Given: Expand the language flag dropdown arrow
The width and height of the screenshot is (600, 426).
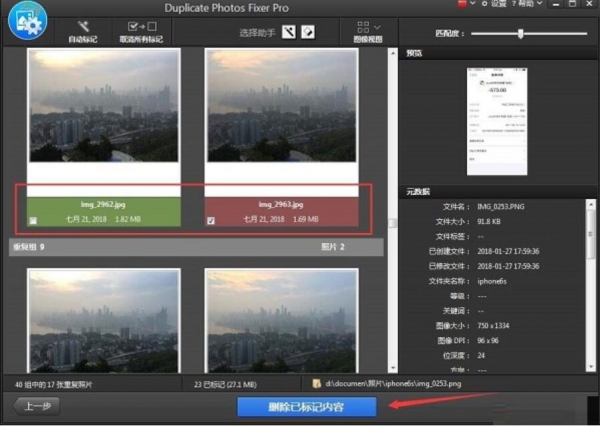Looking at the screenshot, I should click(x=473, y=3).
